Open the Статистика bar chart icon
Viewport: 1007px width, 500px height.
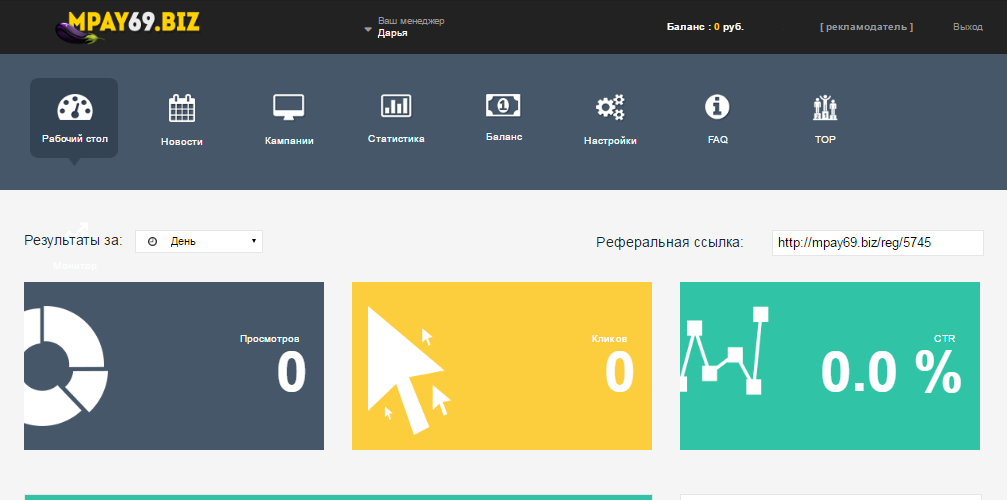pyautogui.click(x=396, y=105)
